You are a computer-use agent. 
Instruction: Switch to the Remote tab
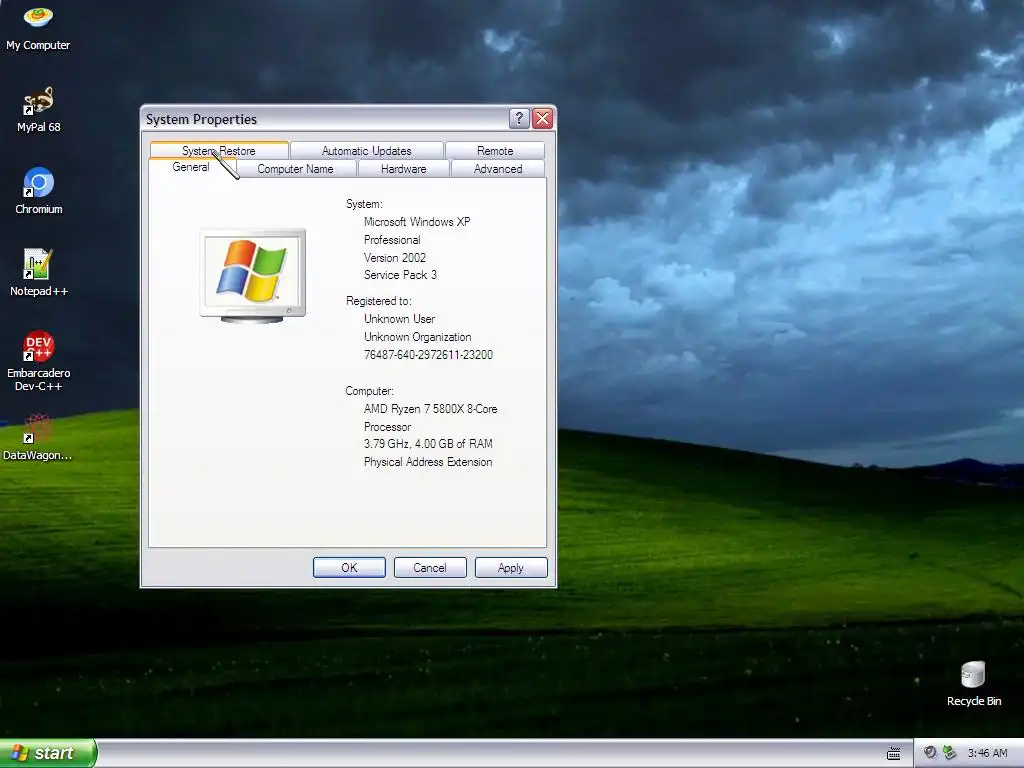click(x=495, y=150)
